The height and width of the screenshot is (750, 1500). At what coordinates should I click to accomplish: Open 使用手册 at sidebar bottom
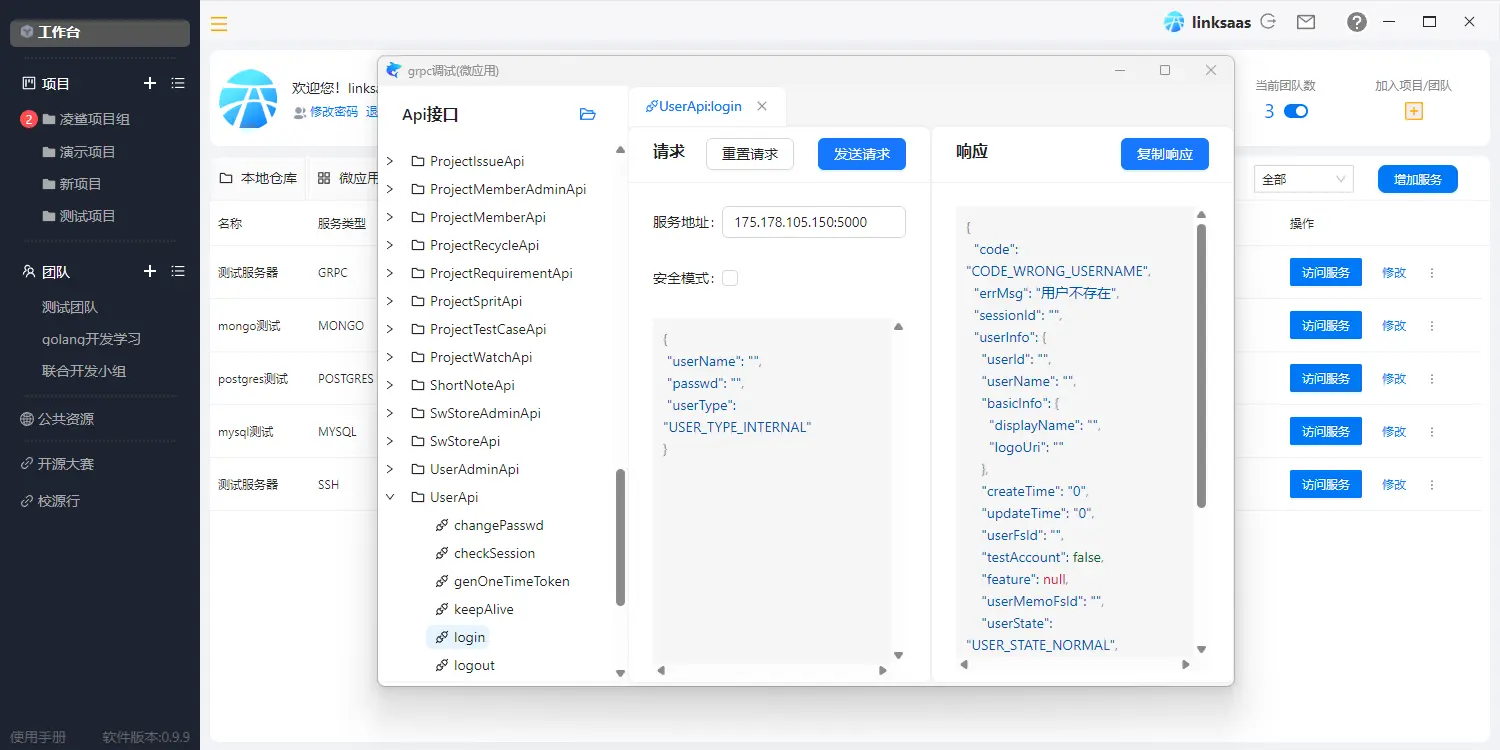click(x=38, y=737)
